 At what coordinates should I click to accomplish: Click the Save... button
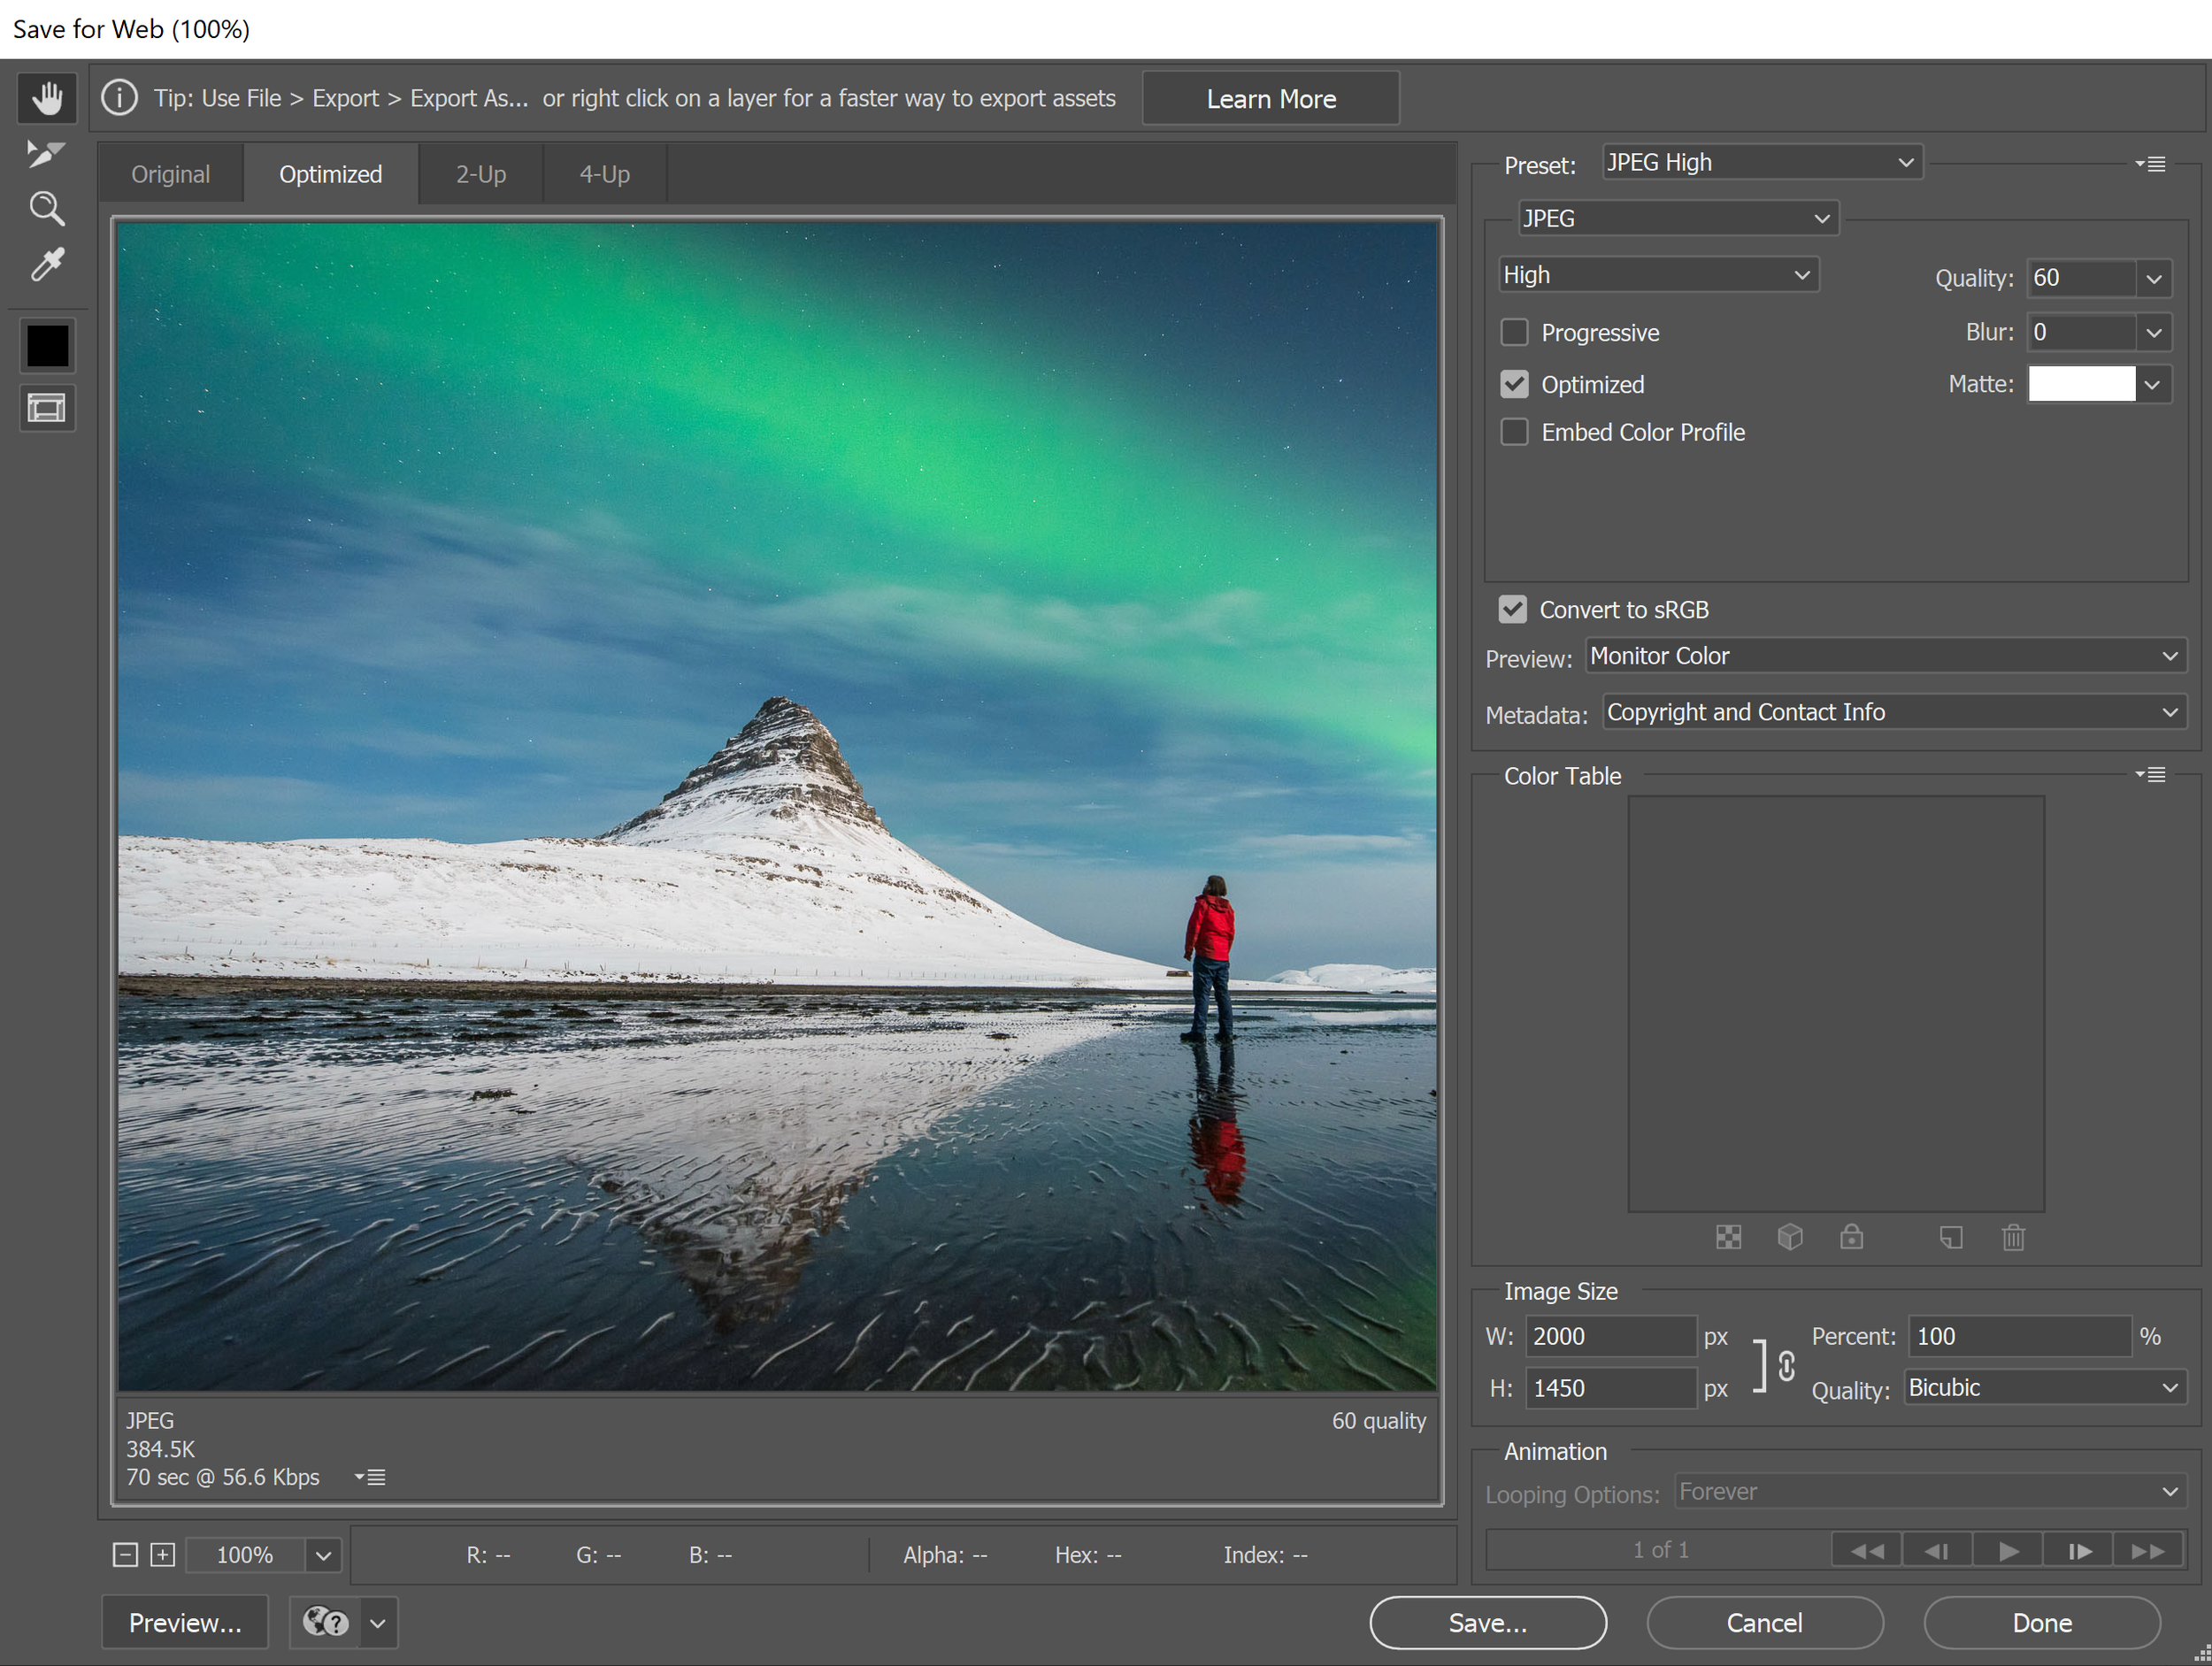tap(1487, 1622)
